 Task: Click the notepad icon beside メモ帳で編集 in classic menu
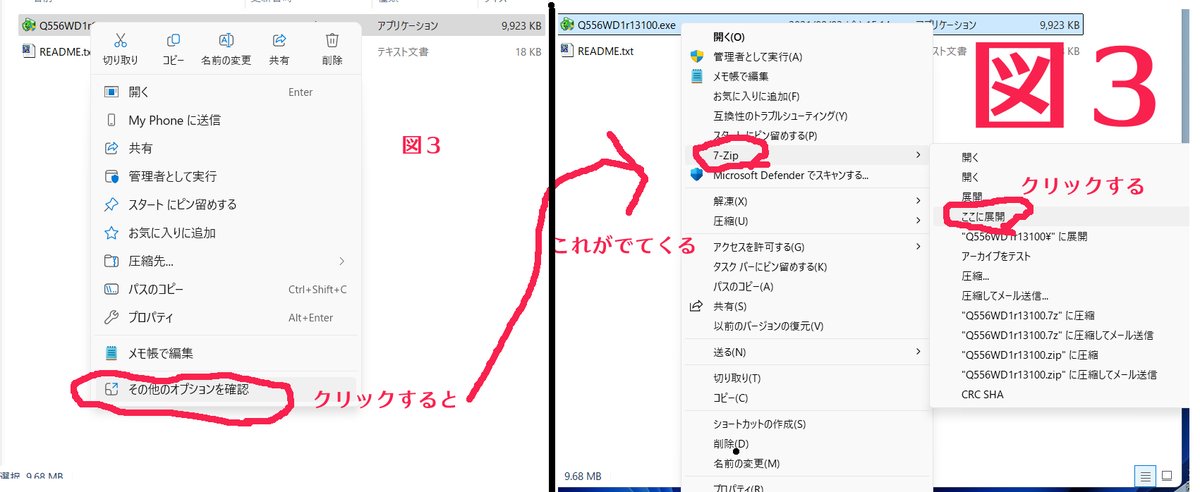click(x=697, y=76)
